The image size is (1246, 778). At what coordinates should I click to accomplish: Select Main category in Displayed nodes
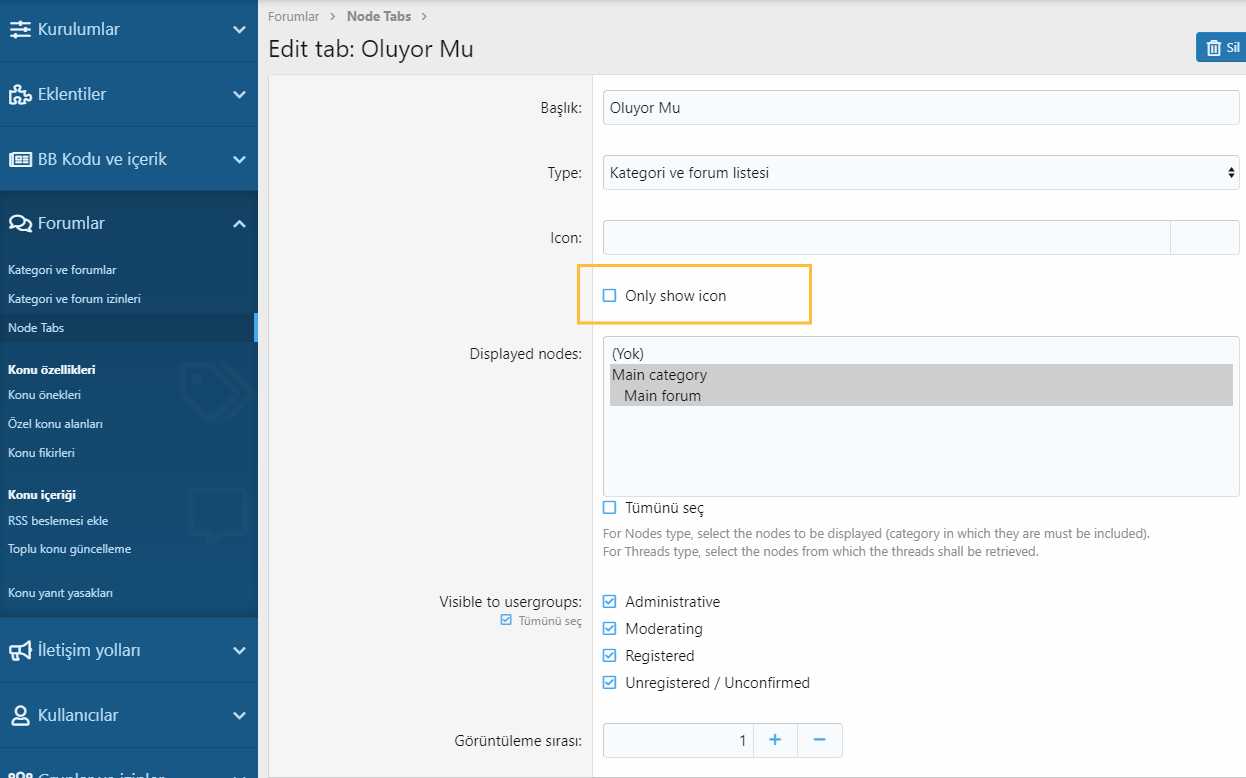point(921,375)
